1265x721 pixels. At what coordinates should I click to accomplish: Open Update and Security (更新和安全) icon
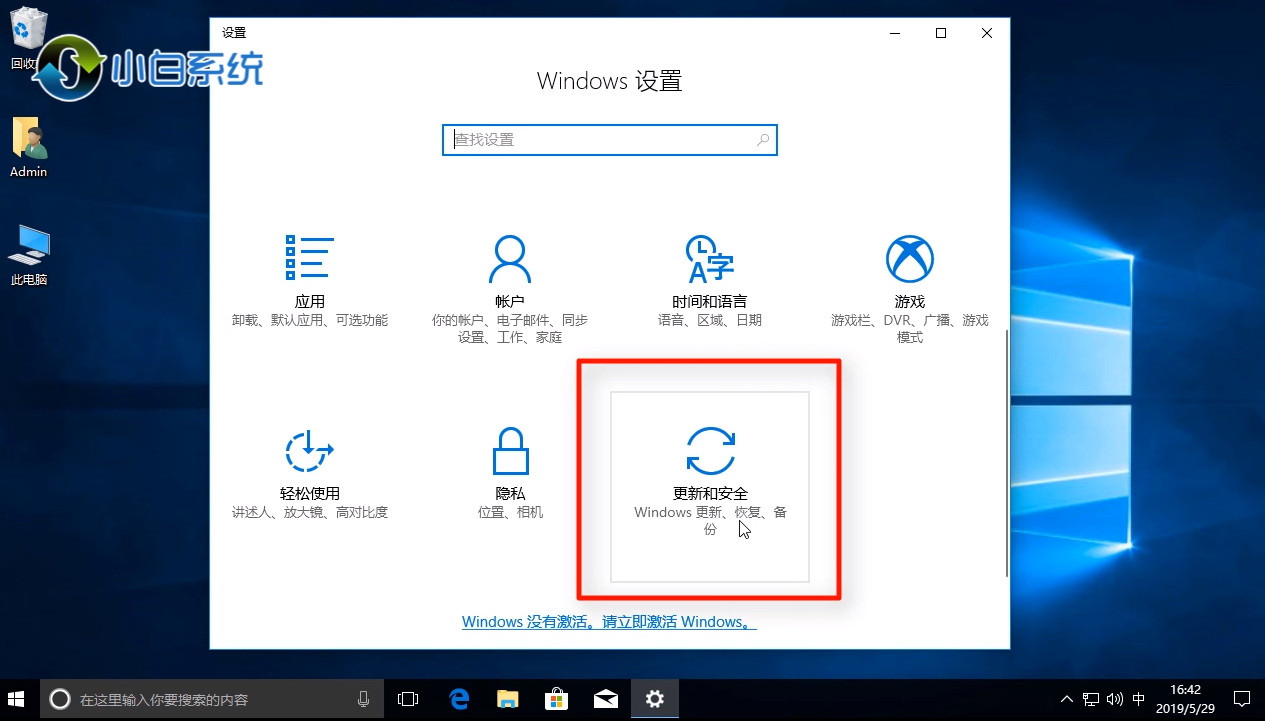(710, 451)
